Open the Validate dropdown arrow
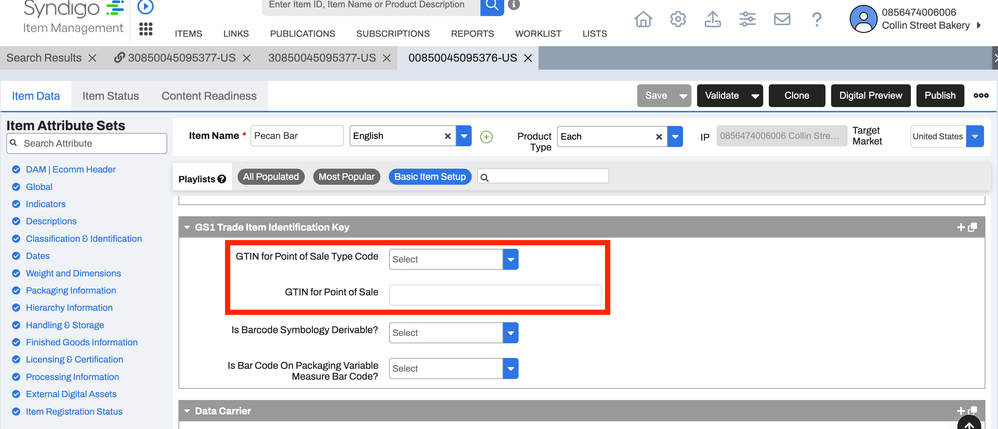 point(755,95)
